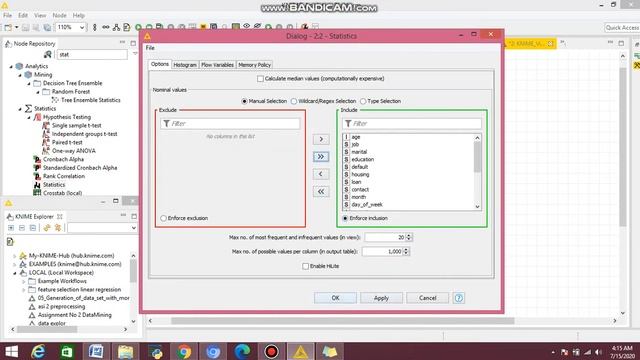Select the Tree Ensemble Statistics node
640x360 pixels.
tap(91, 100)
